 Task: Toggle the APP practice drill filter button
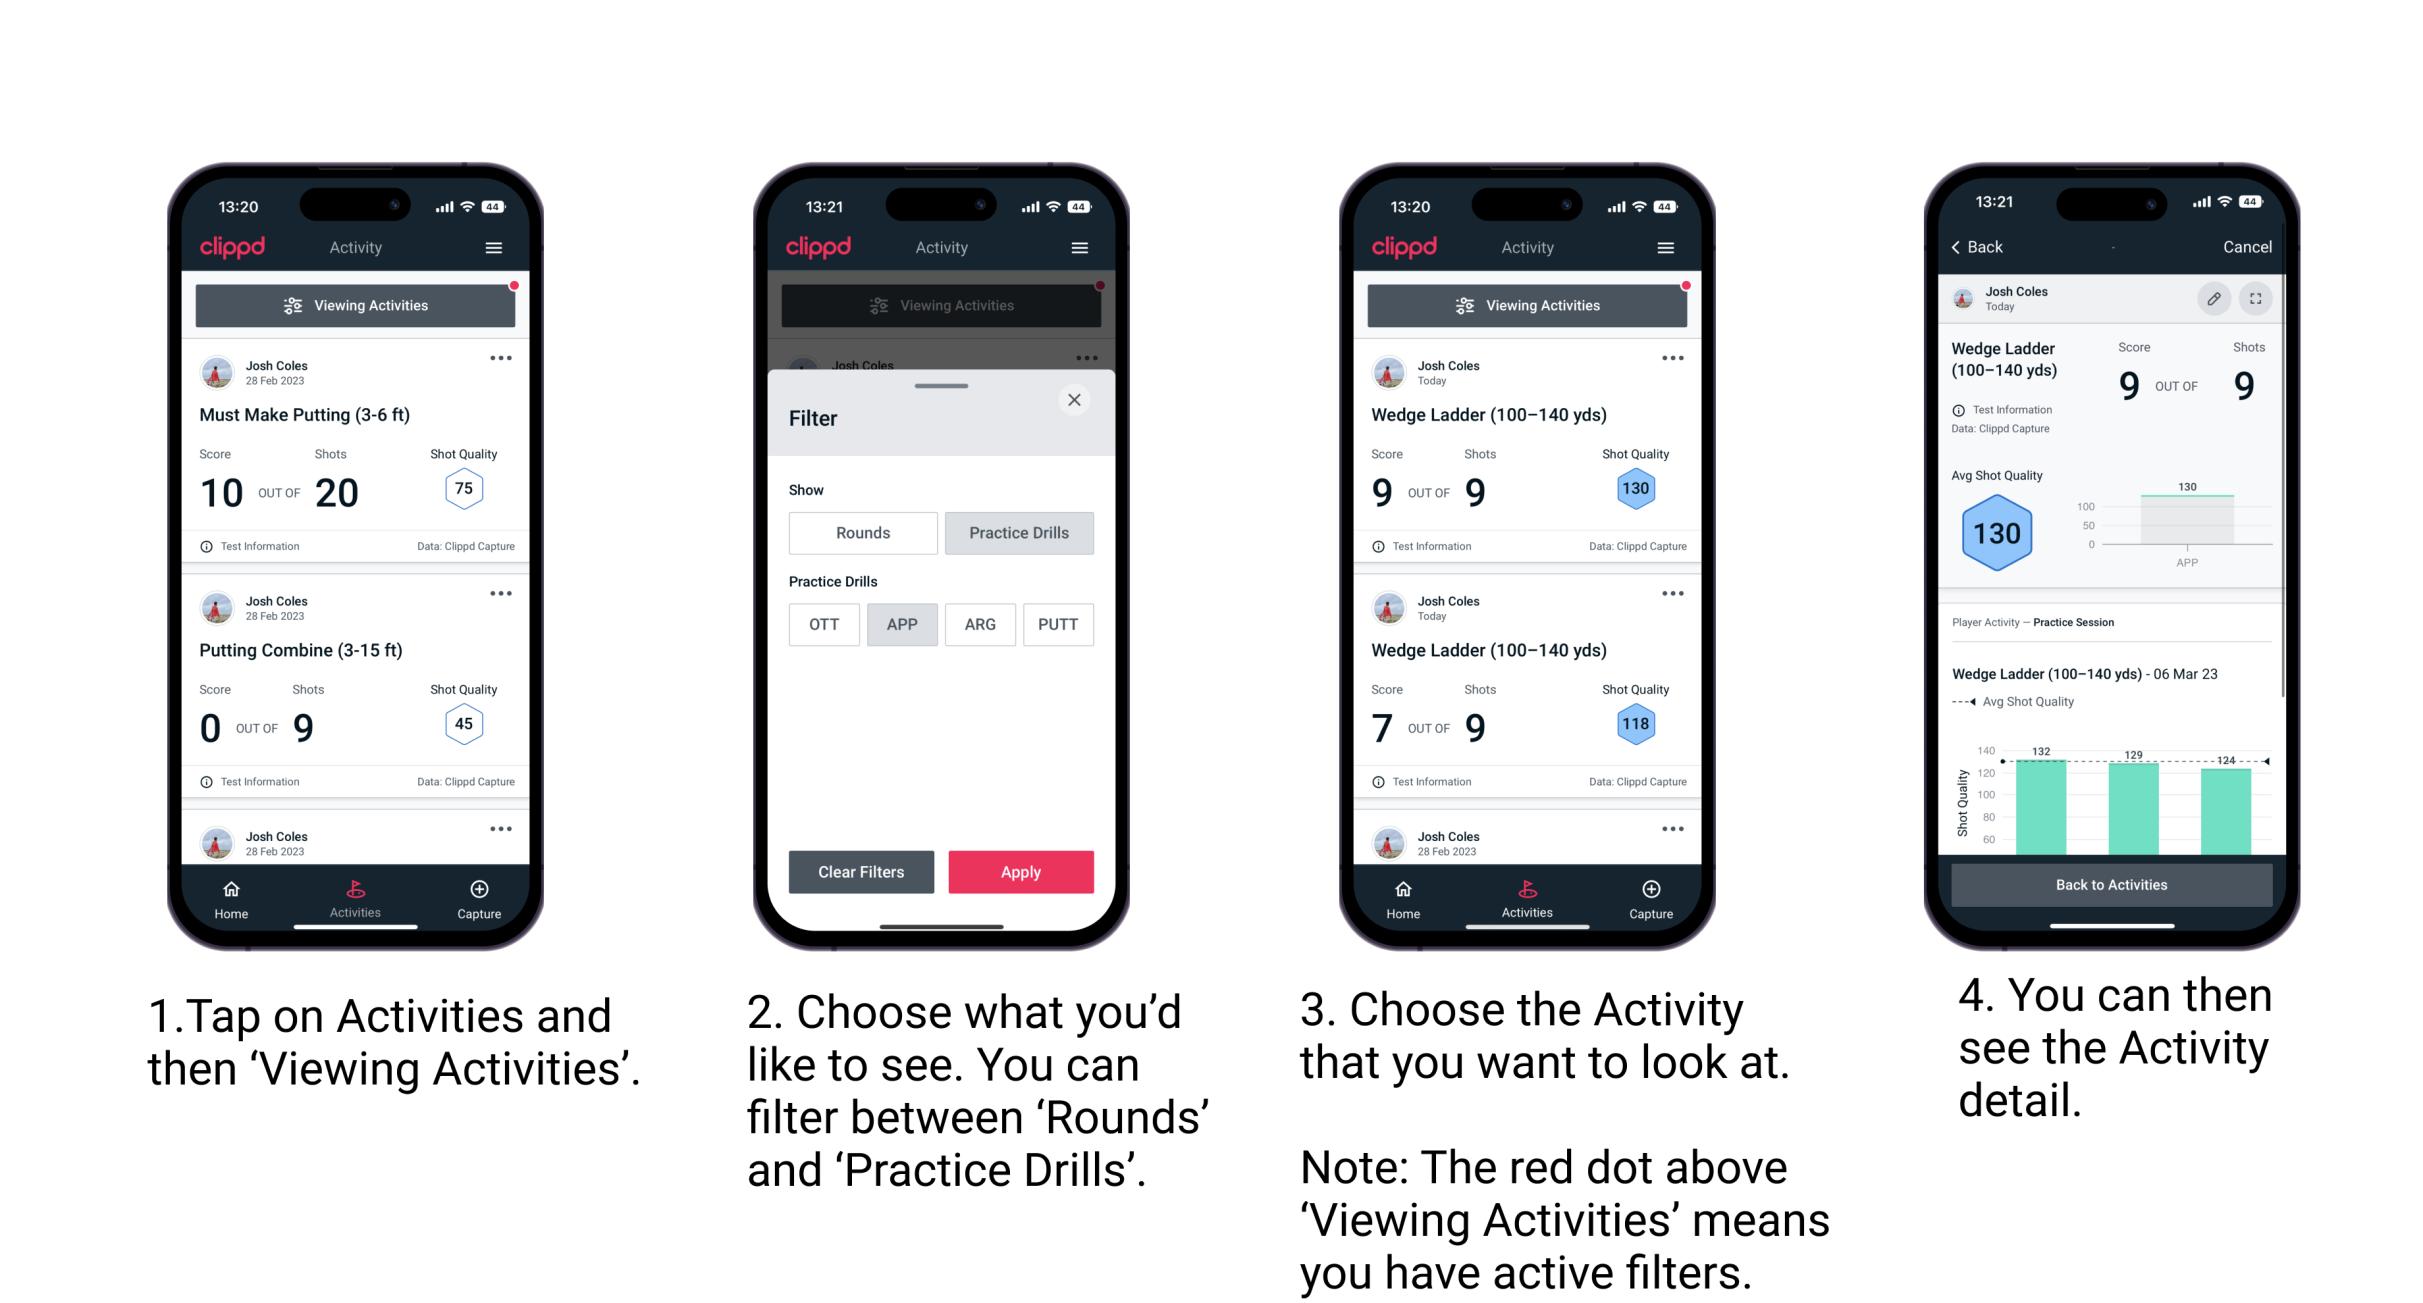tap(902, 624)
